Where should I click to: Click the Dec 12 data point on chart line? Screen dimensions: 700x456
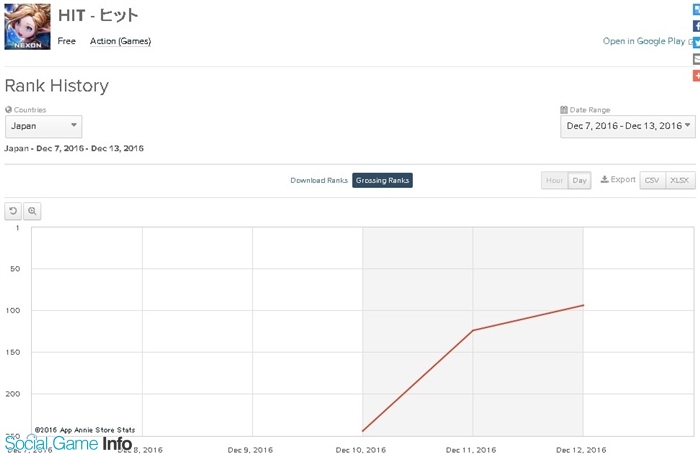(x=583, y=305)
